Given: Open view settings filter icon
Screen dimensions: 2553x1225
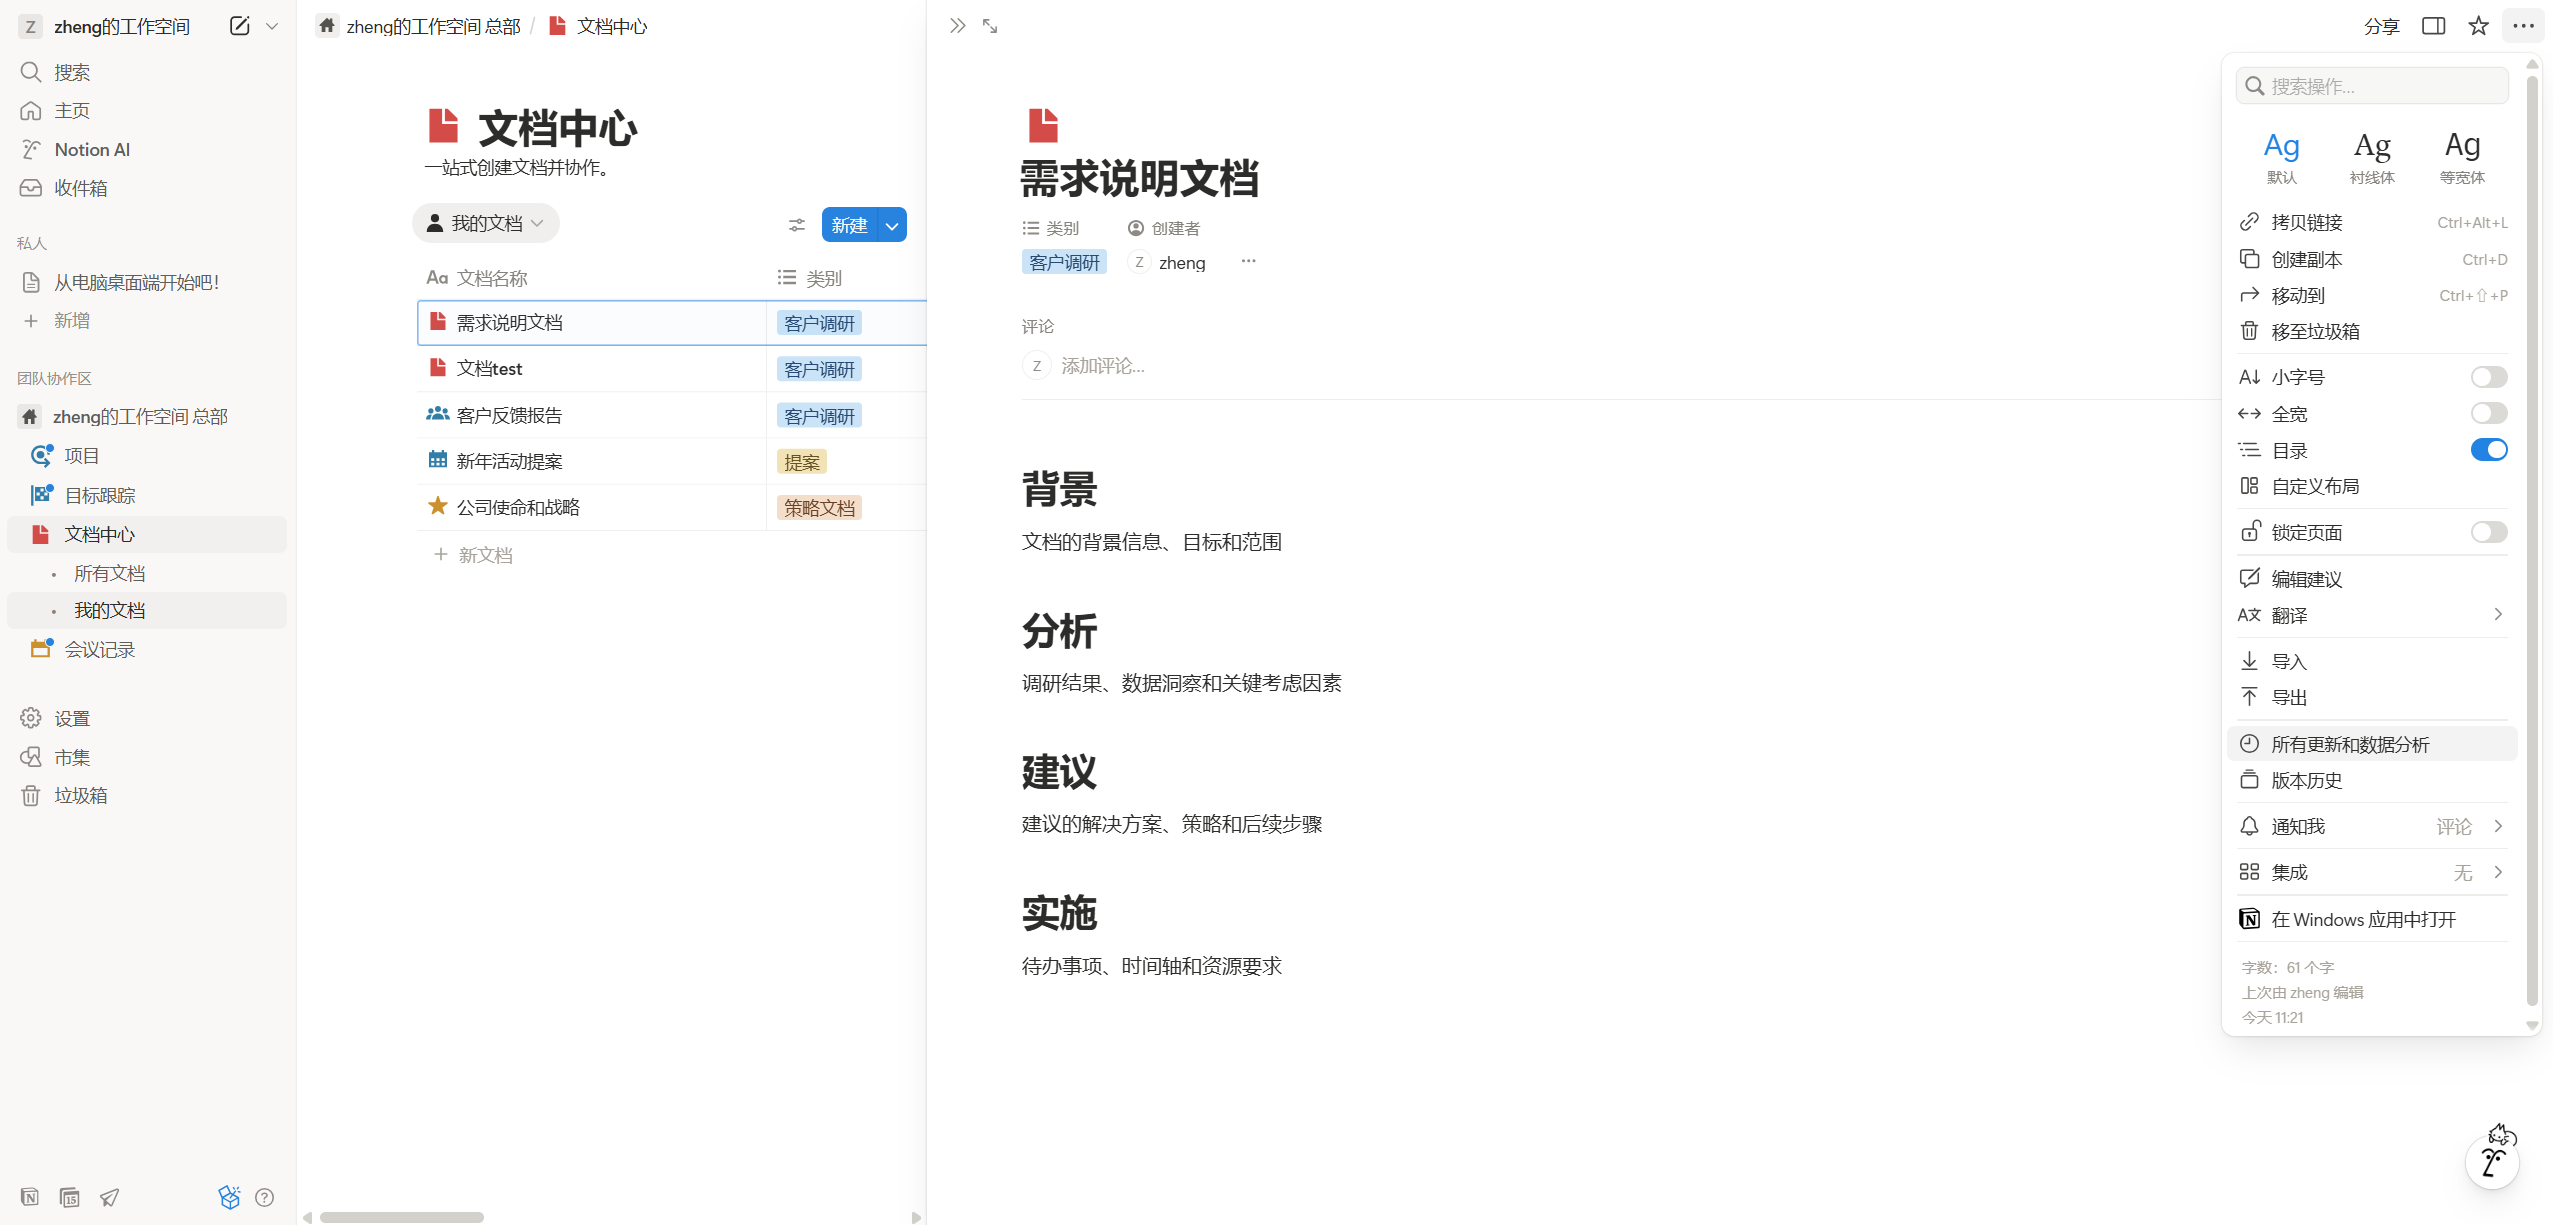Looking at the screenshot, I should point(796,225).
